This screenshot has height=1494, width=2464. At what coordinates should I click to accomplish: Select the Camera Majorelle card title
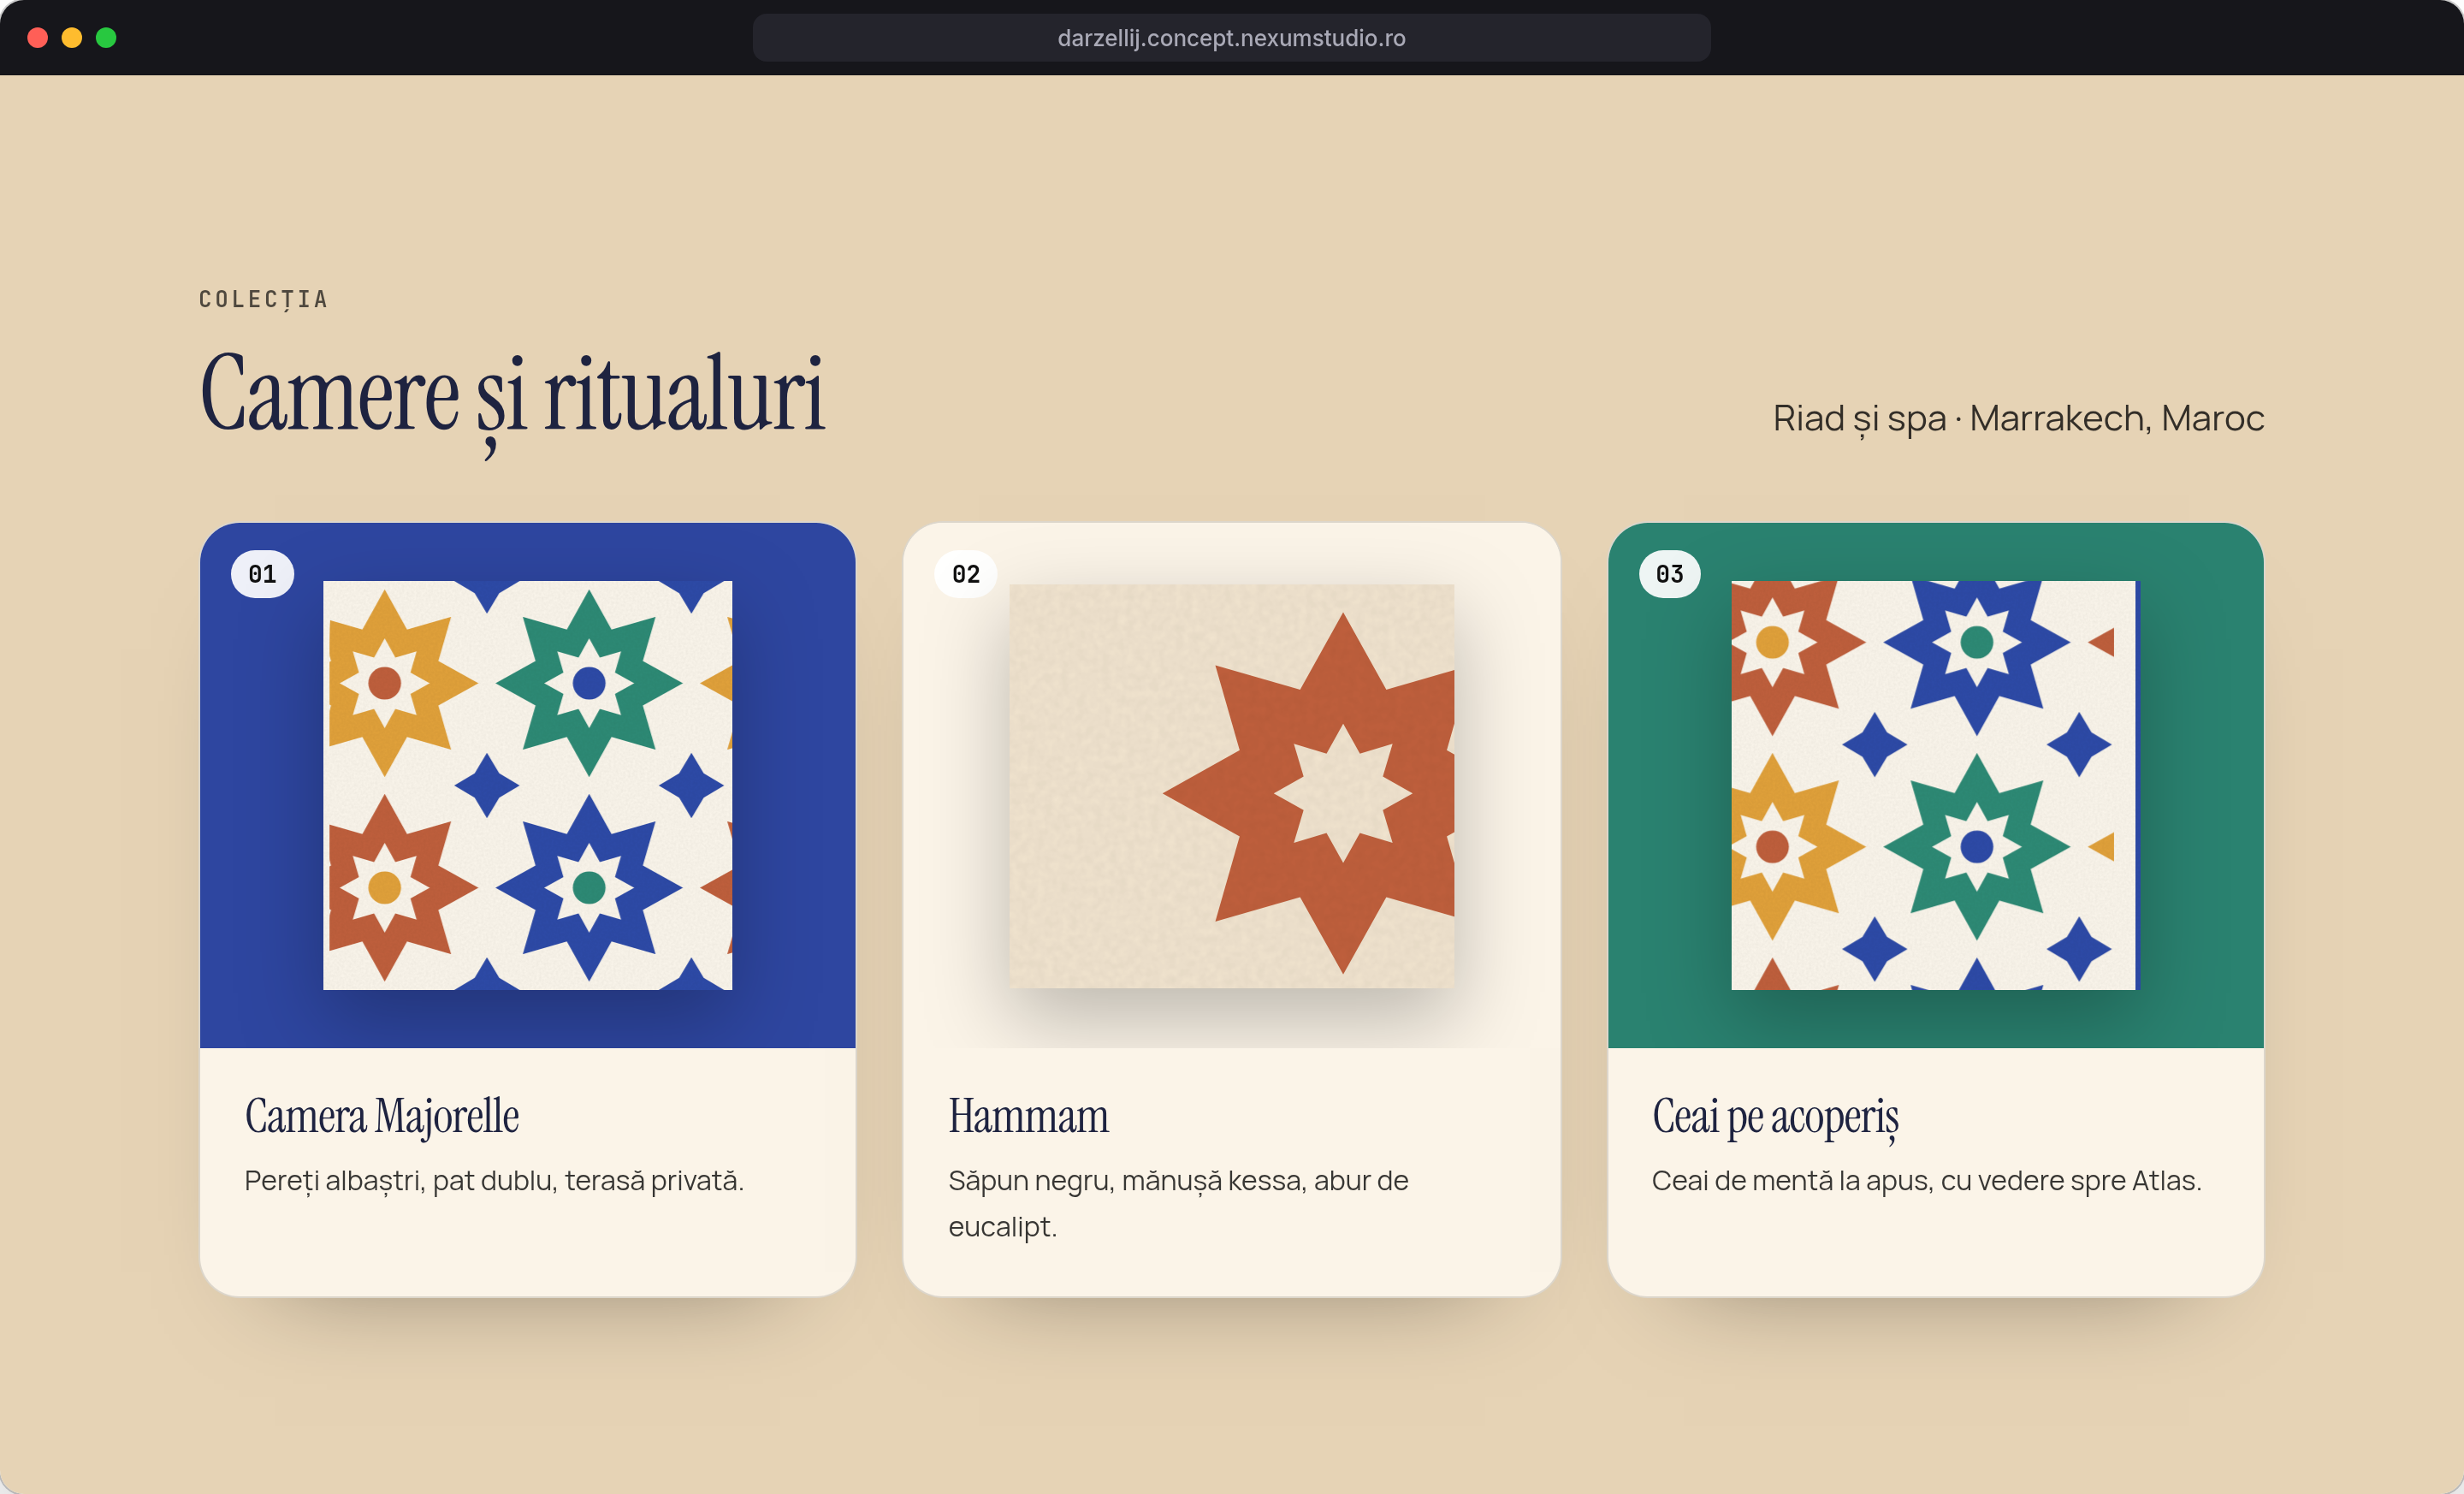coord(382,1116)
